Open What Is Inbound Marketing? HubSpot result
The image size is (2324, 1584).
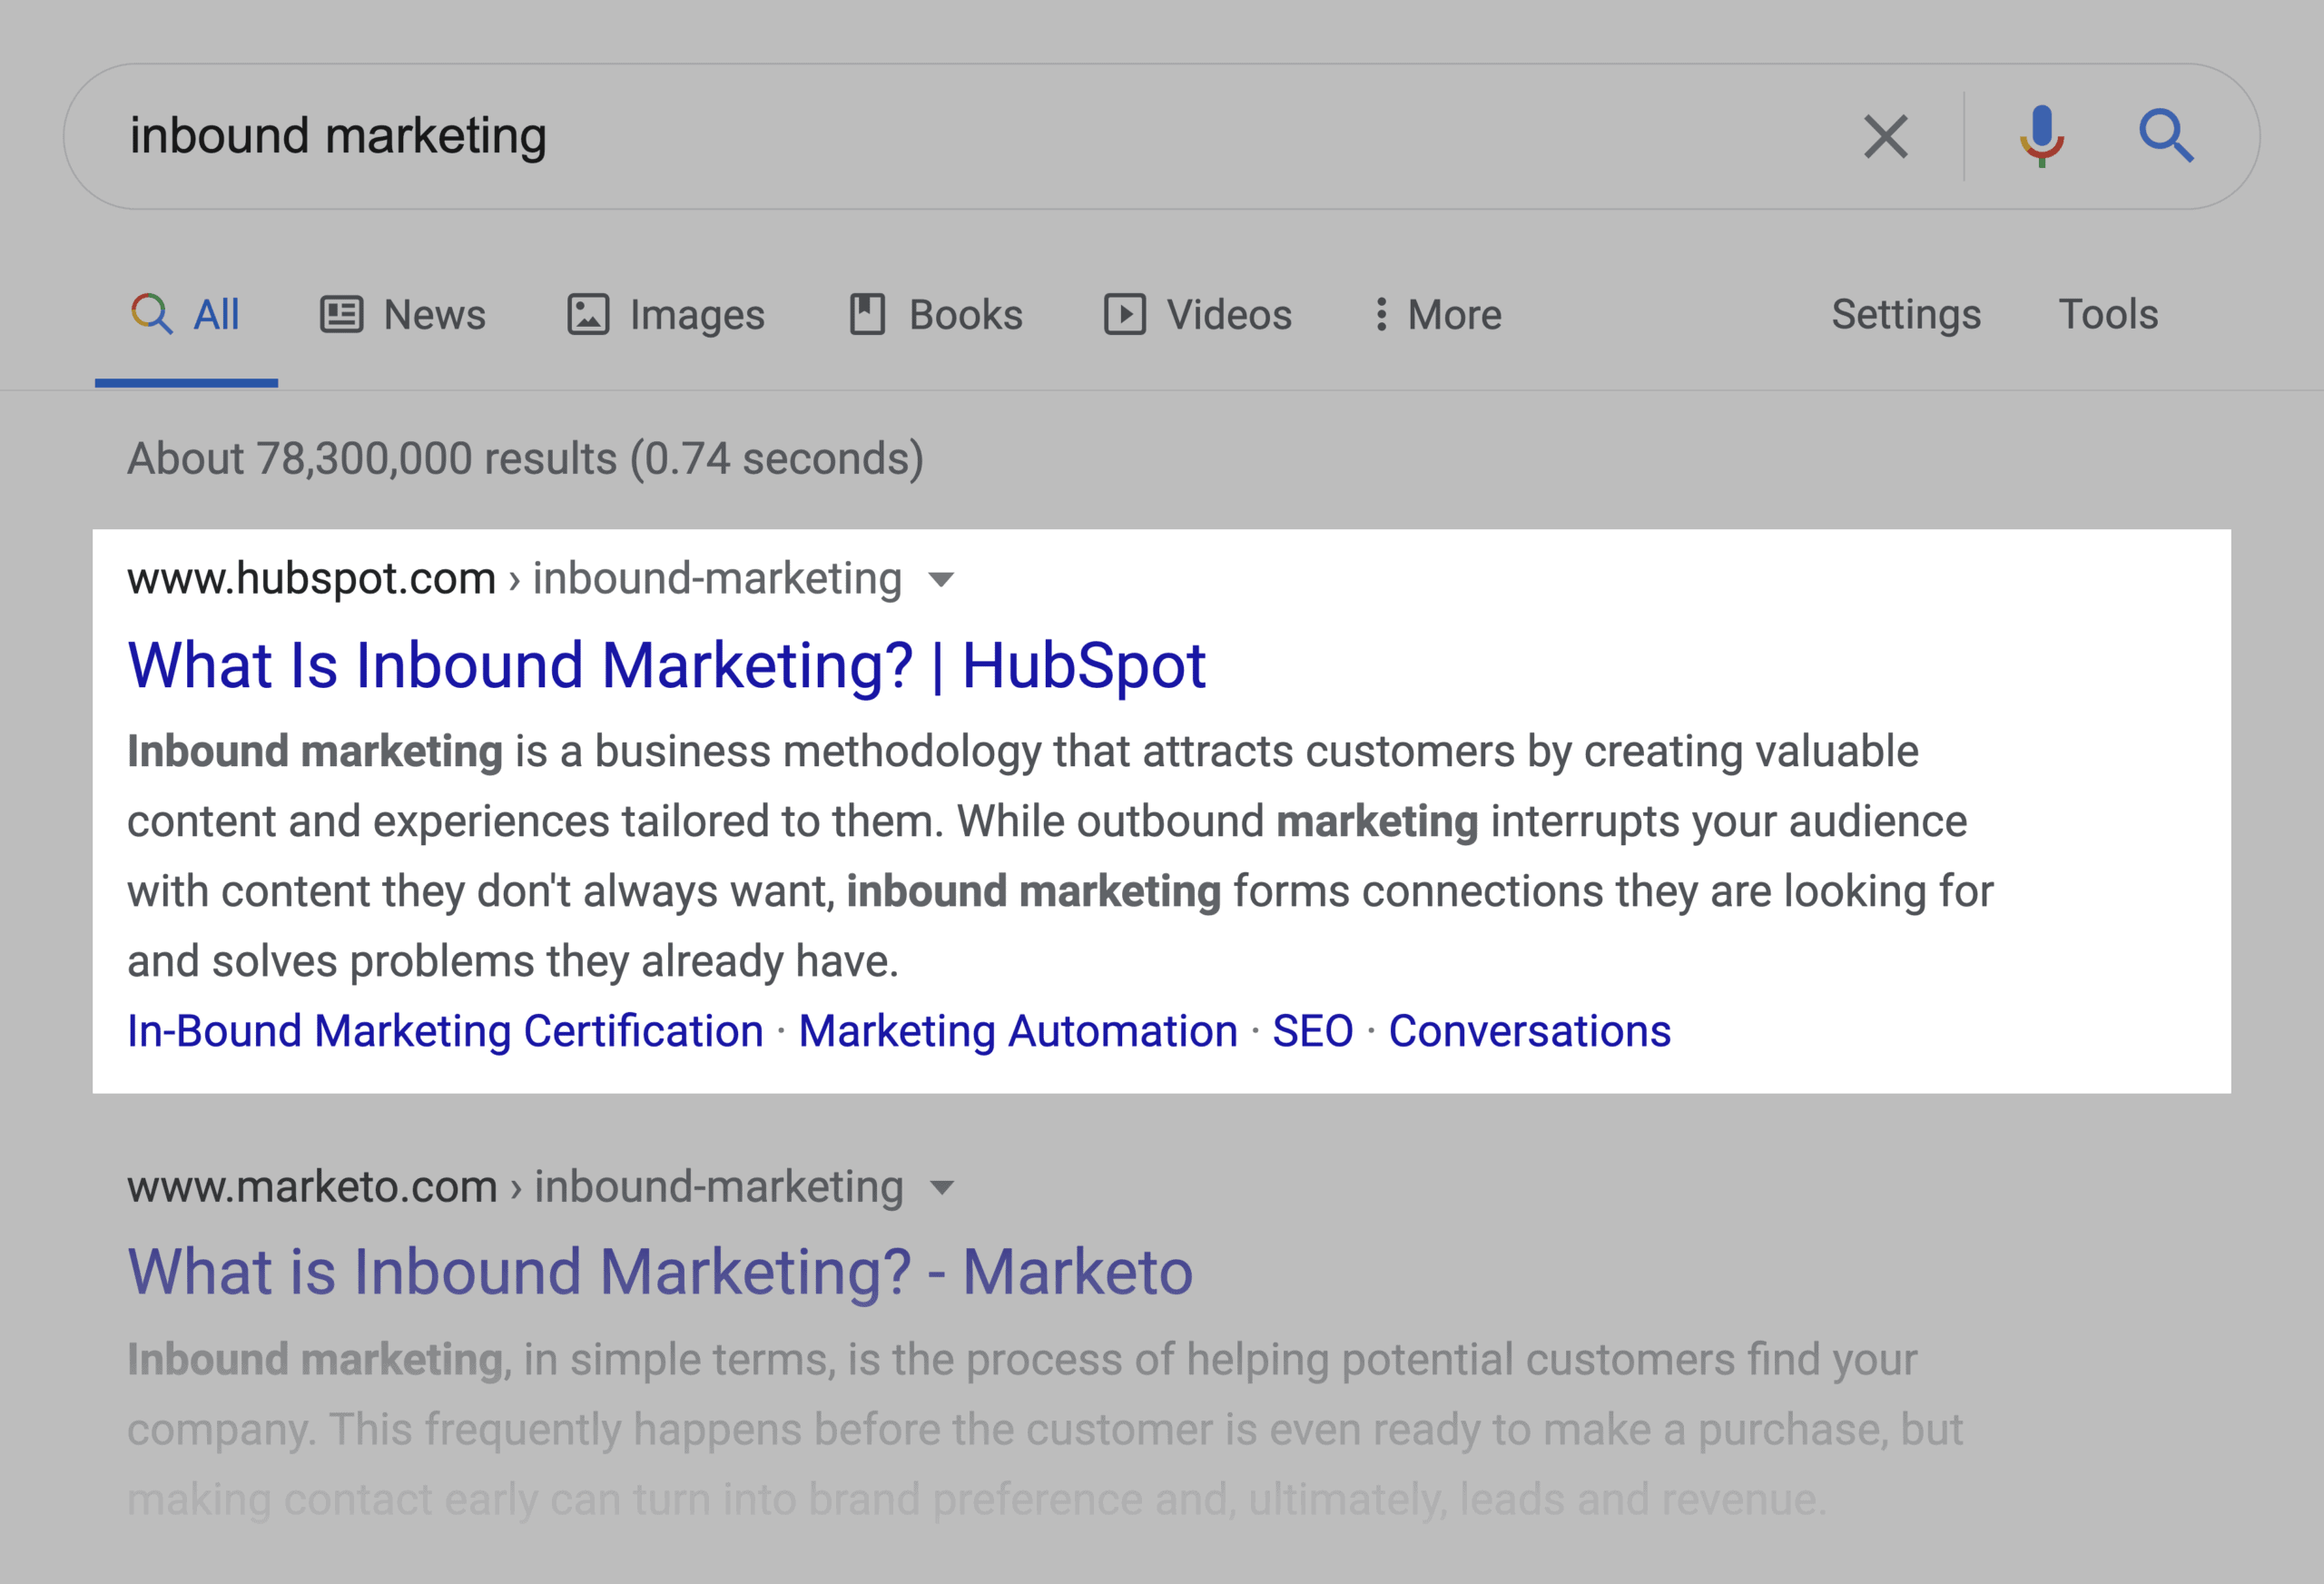[667, 665]
